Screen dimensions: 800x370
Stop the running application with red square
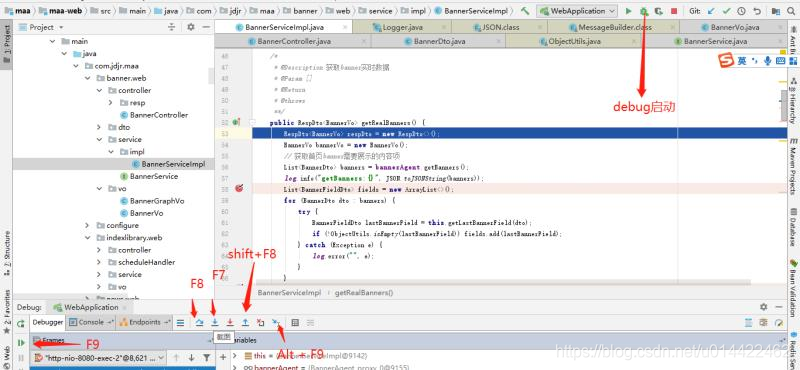point(674,11)
